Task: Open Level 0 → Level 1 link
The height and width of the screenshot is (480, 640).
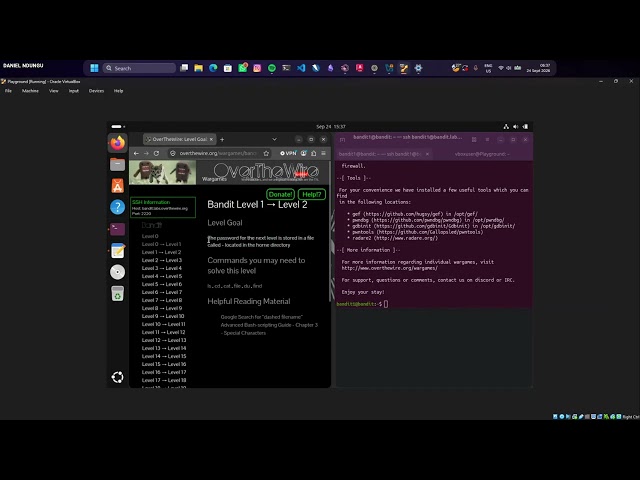Action: pyautogui.click(x=161, y=244)
